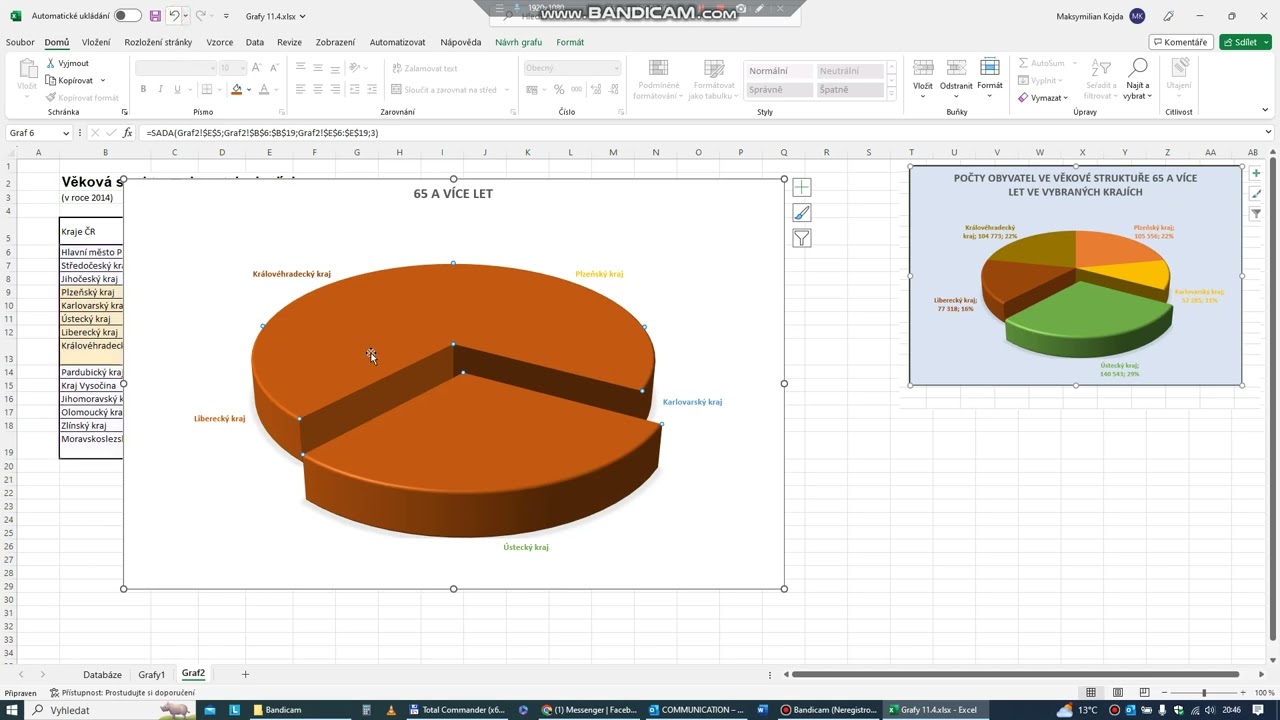Open the Chart Elements plus button
1280x720 pixels.
click(801, 188)
